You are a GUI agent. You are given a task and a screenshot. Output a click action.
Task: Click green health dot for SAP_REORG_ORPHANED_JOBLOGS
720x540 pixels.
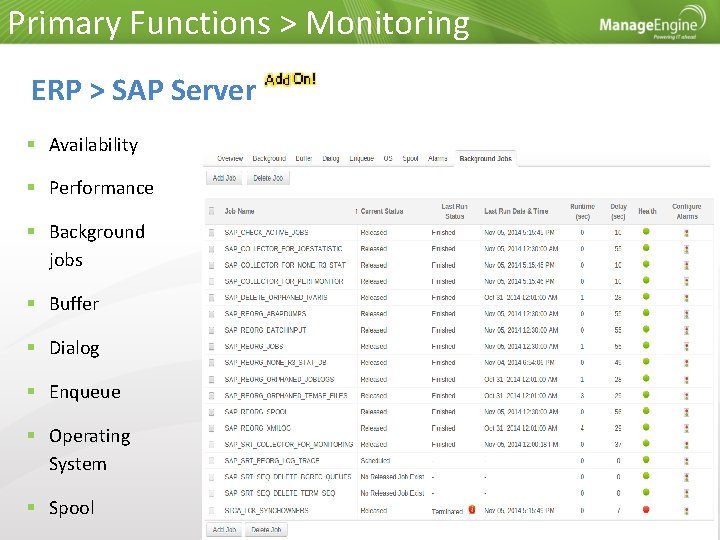646,378
